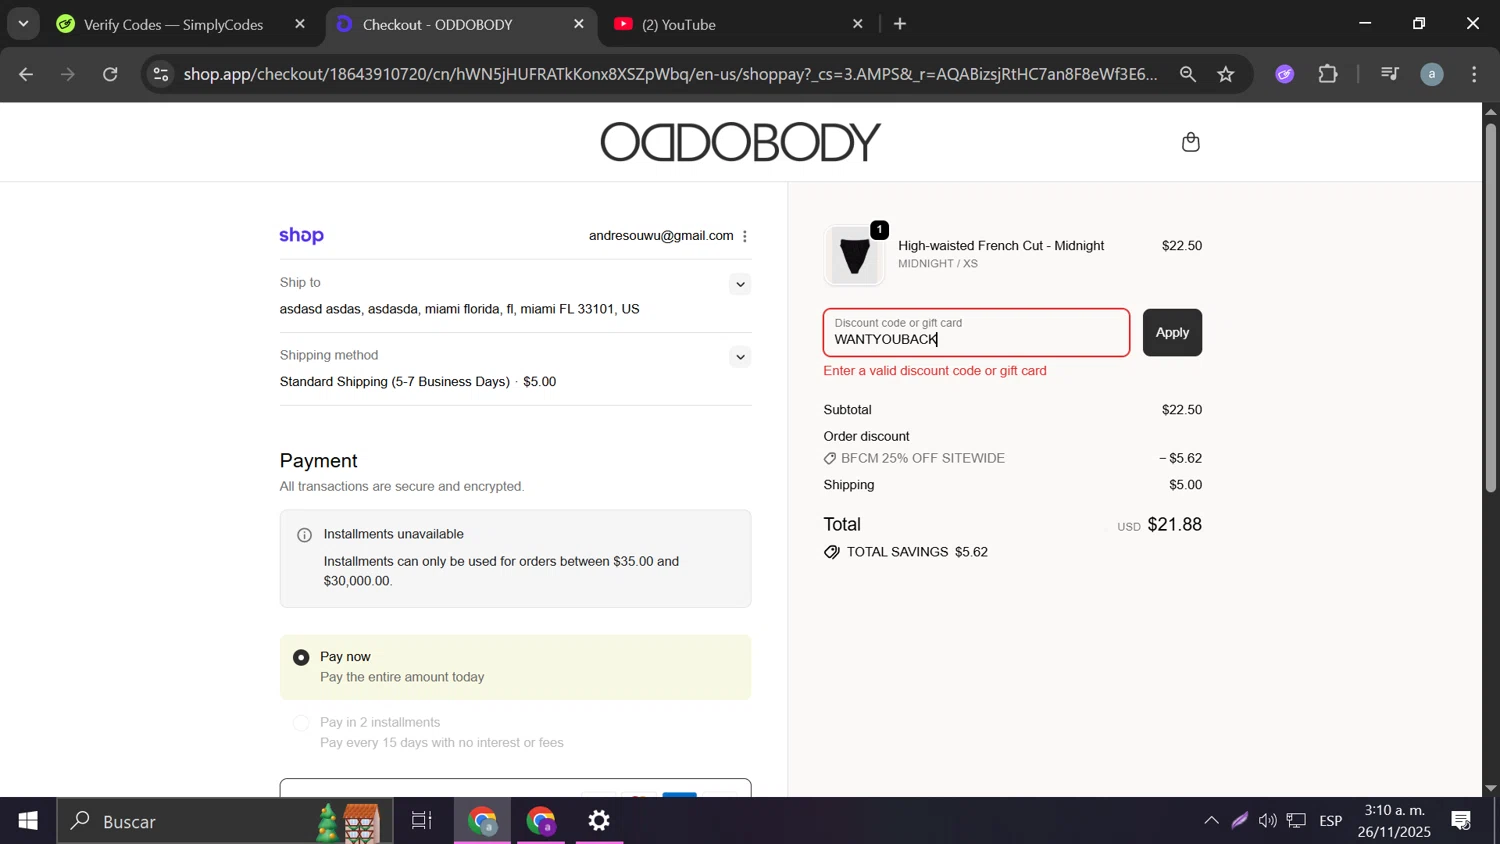
Task: View site information icon in address bar
Action: [161, 74]
